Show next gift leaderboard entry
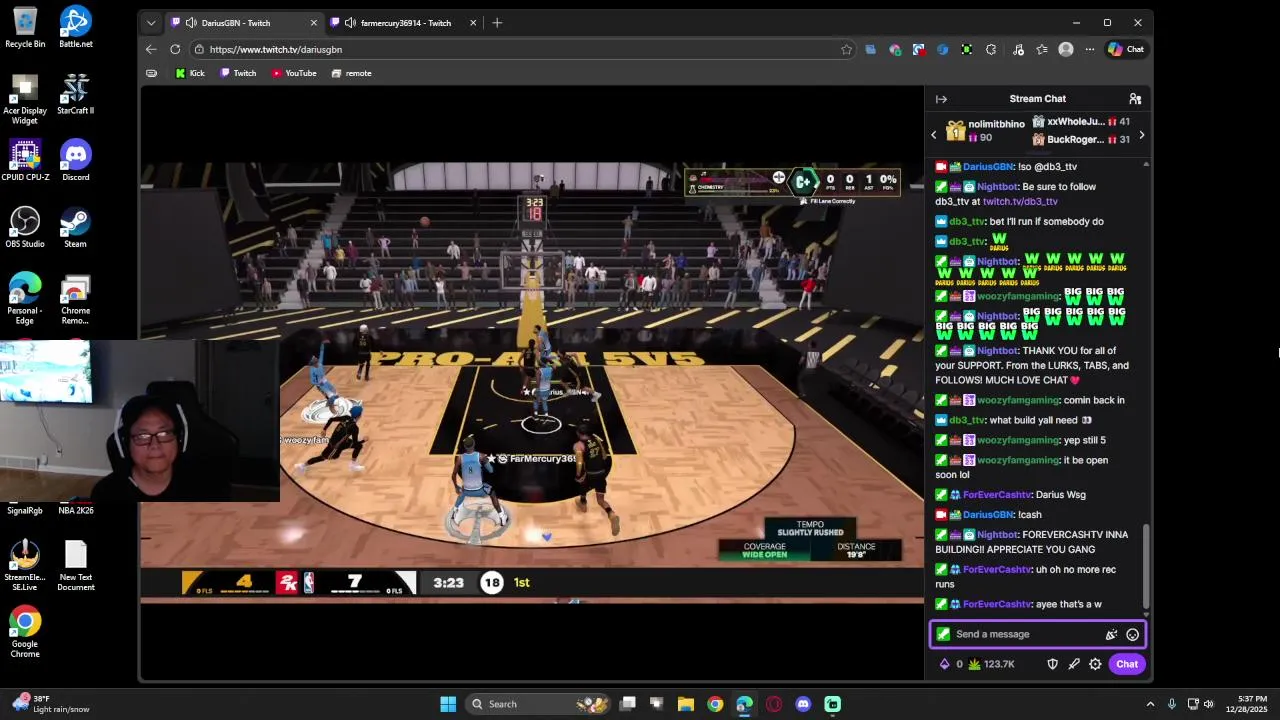This screenshot has height=720, width=1280. 1141,135
